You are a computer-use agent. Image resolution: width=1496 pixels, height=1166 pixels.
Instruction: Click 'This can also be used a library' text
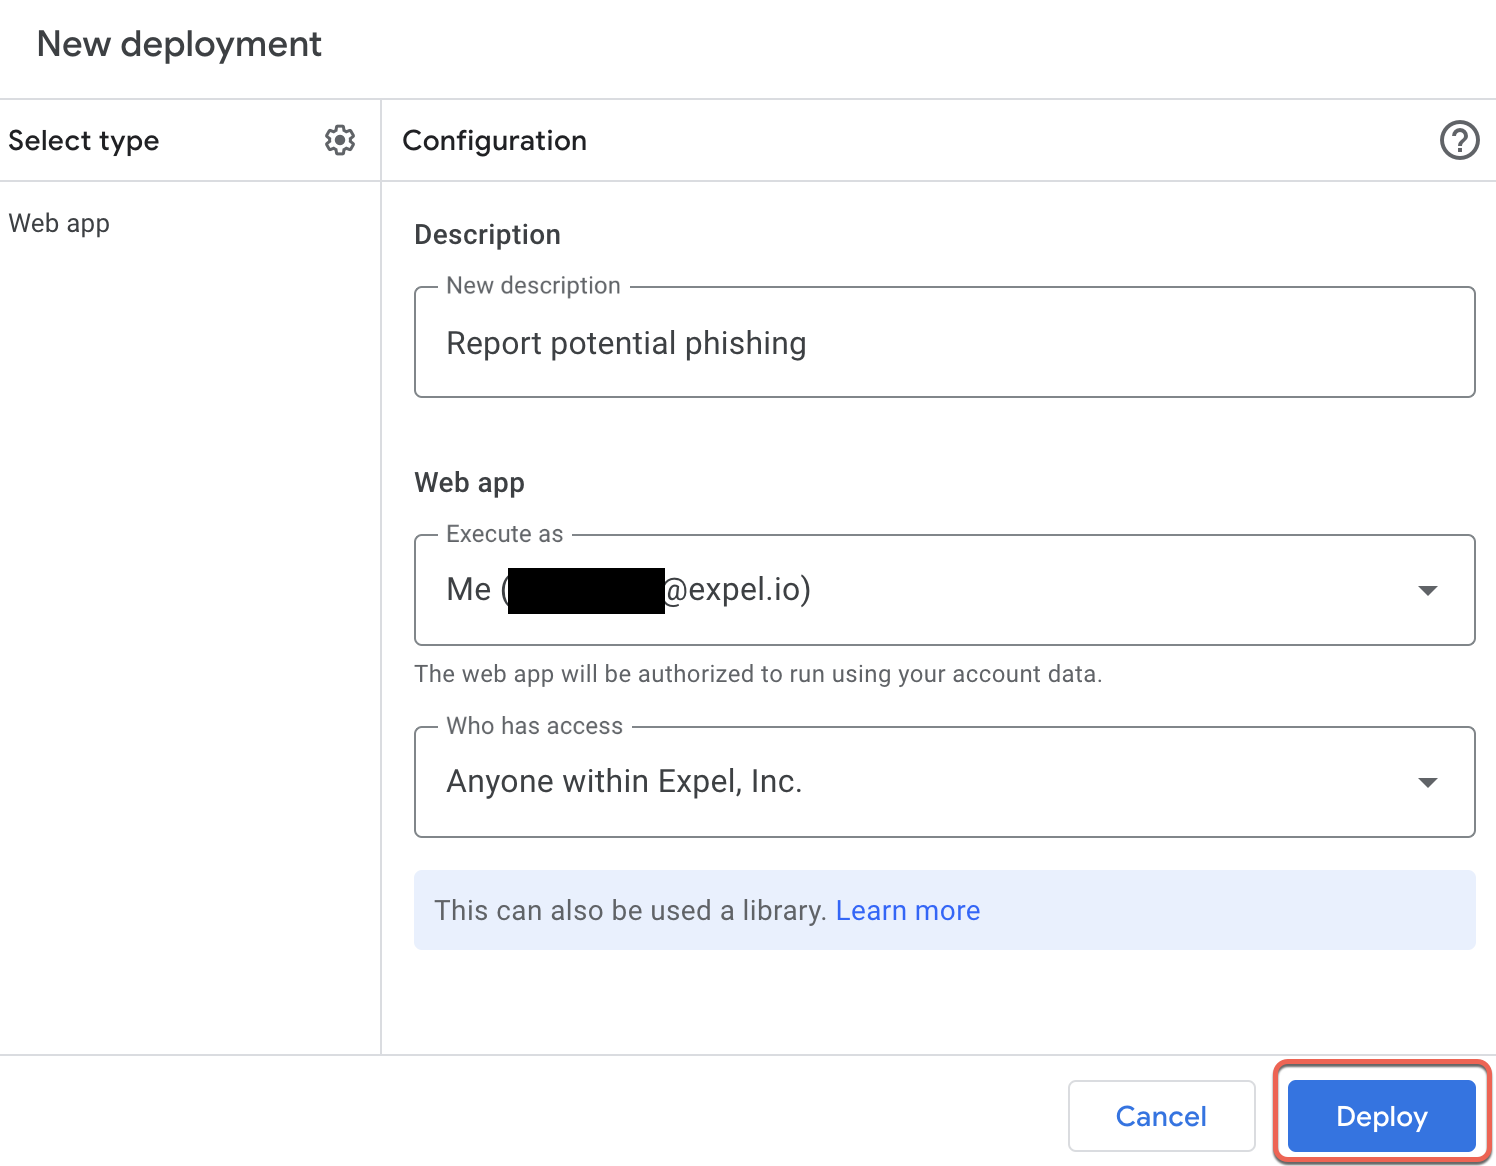(630, 910)
